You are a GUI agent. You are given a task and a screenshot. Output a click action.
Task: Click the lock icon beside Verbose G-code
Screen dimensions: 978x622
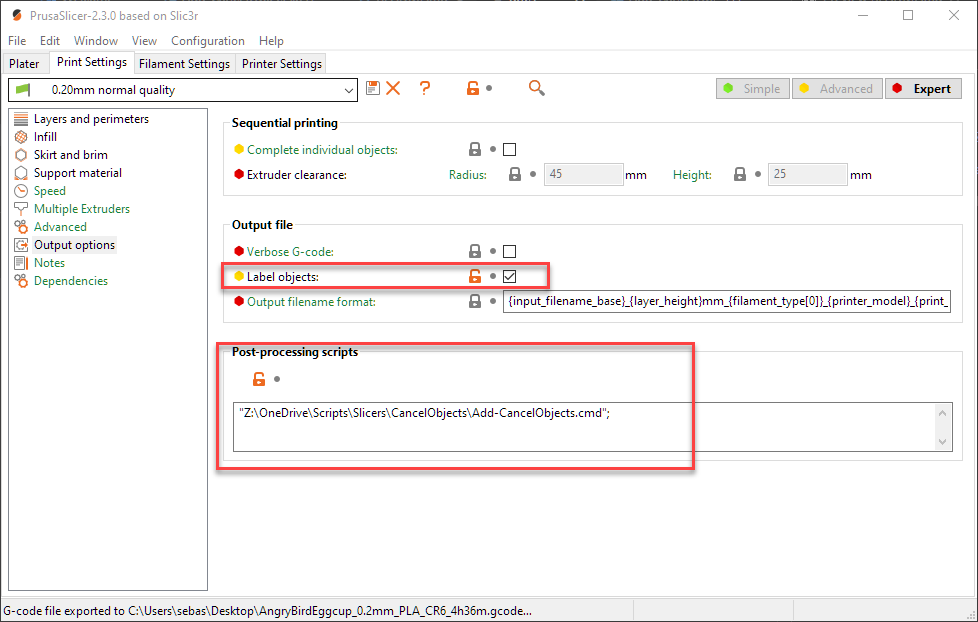(x=475, y=251)
